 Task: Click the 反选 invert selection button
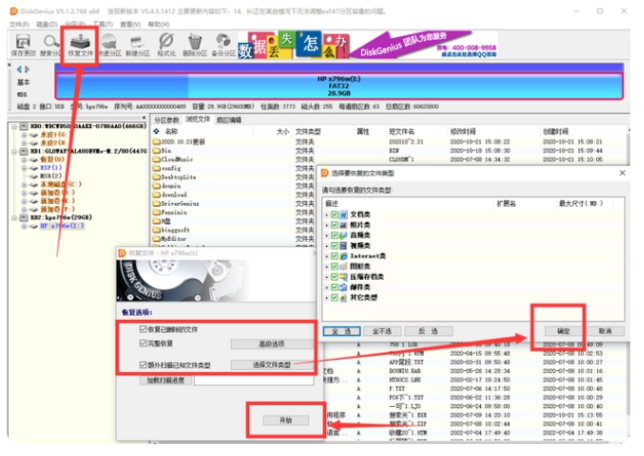point(429,331)
